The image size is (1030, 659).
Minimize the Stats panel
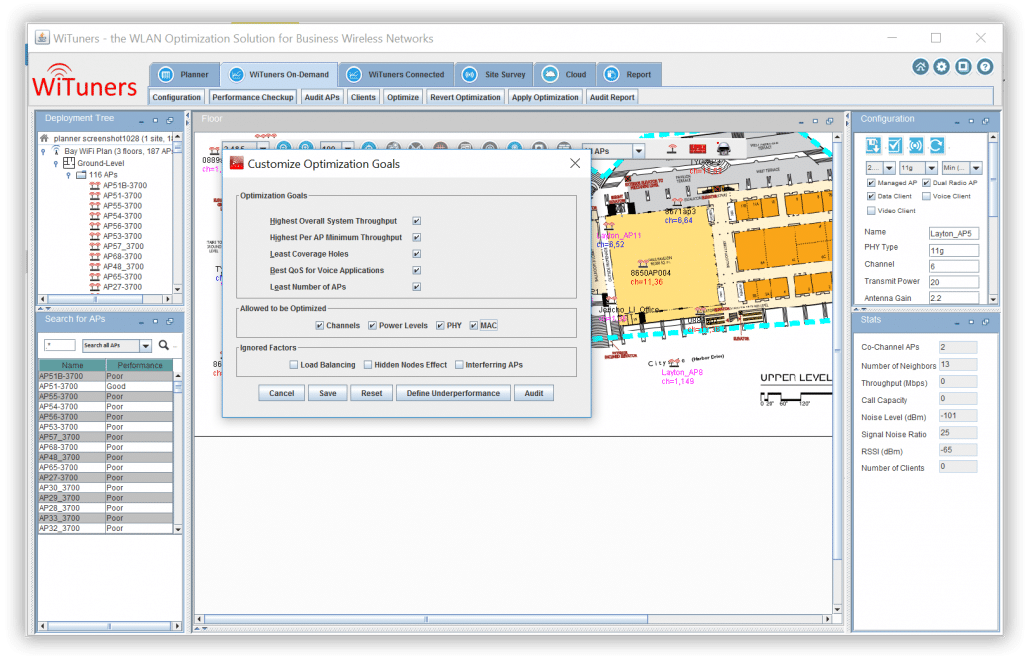coord(957,323)
